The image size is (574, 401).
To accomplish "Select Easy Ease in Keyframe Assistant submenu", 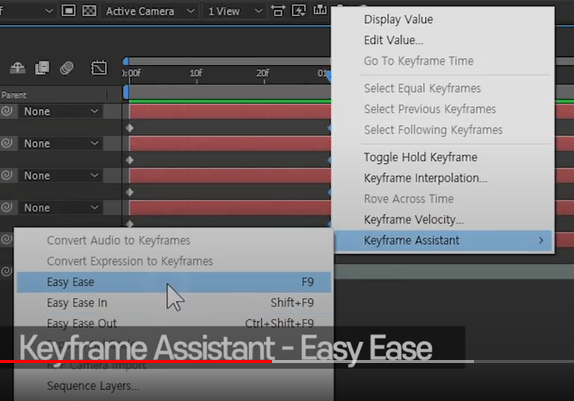I will (x=174, y=282).
